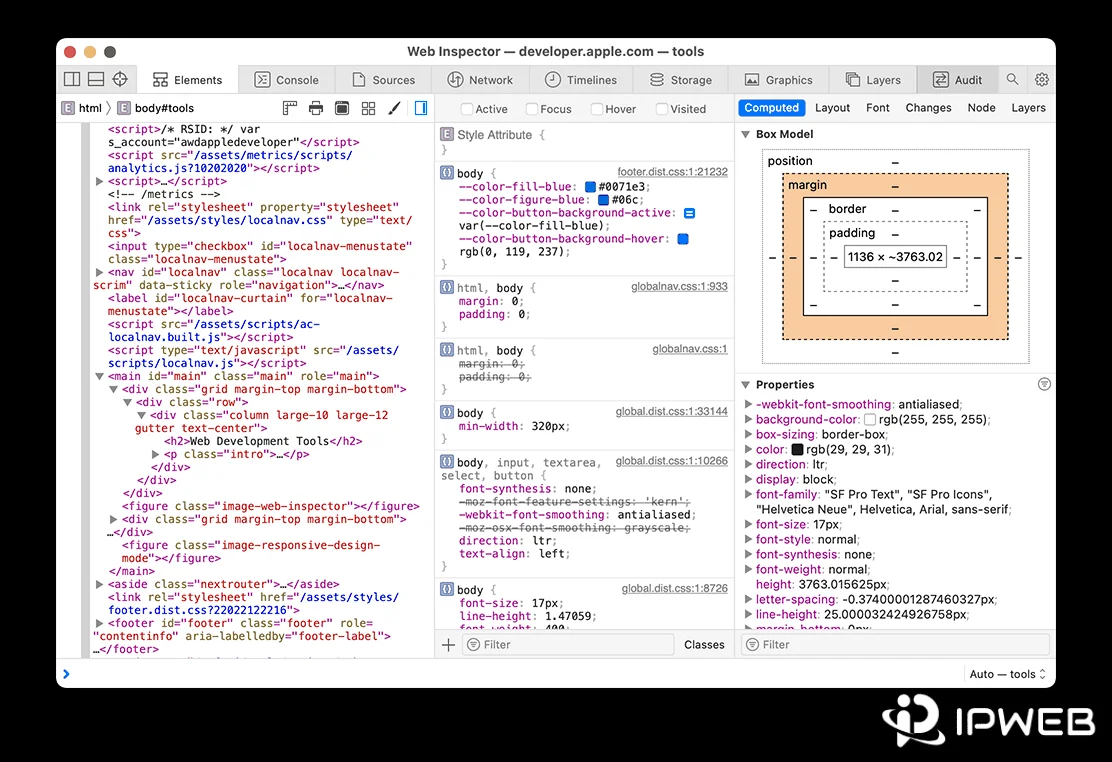This screenshot has height=762, width=1112.
Task: Select the Font sidebar panel
Action: pos(877,108)
